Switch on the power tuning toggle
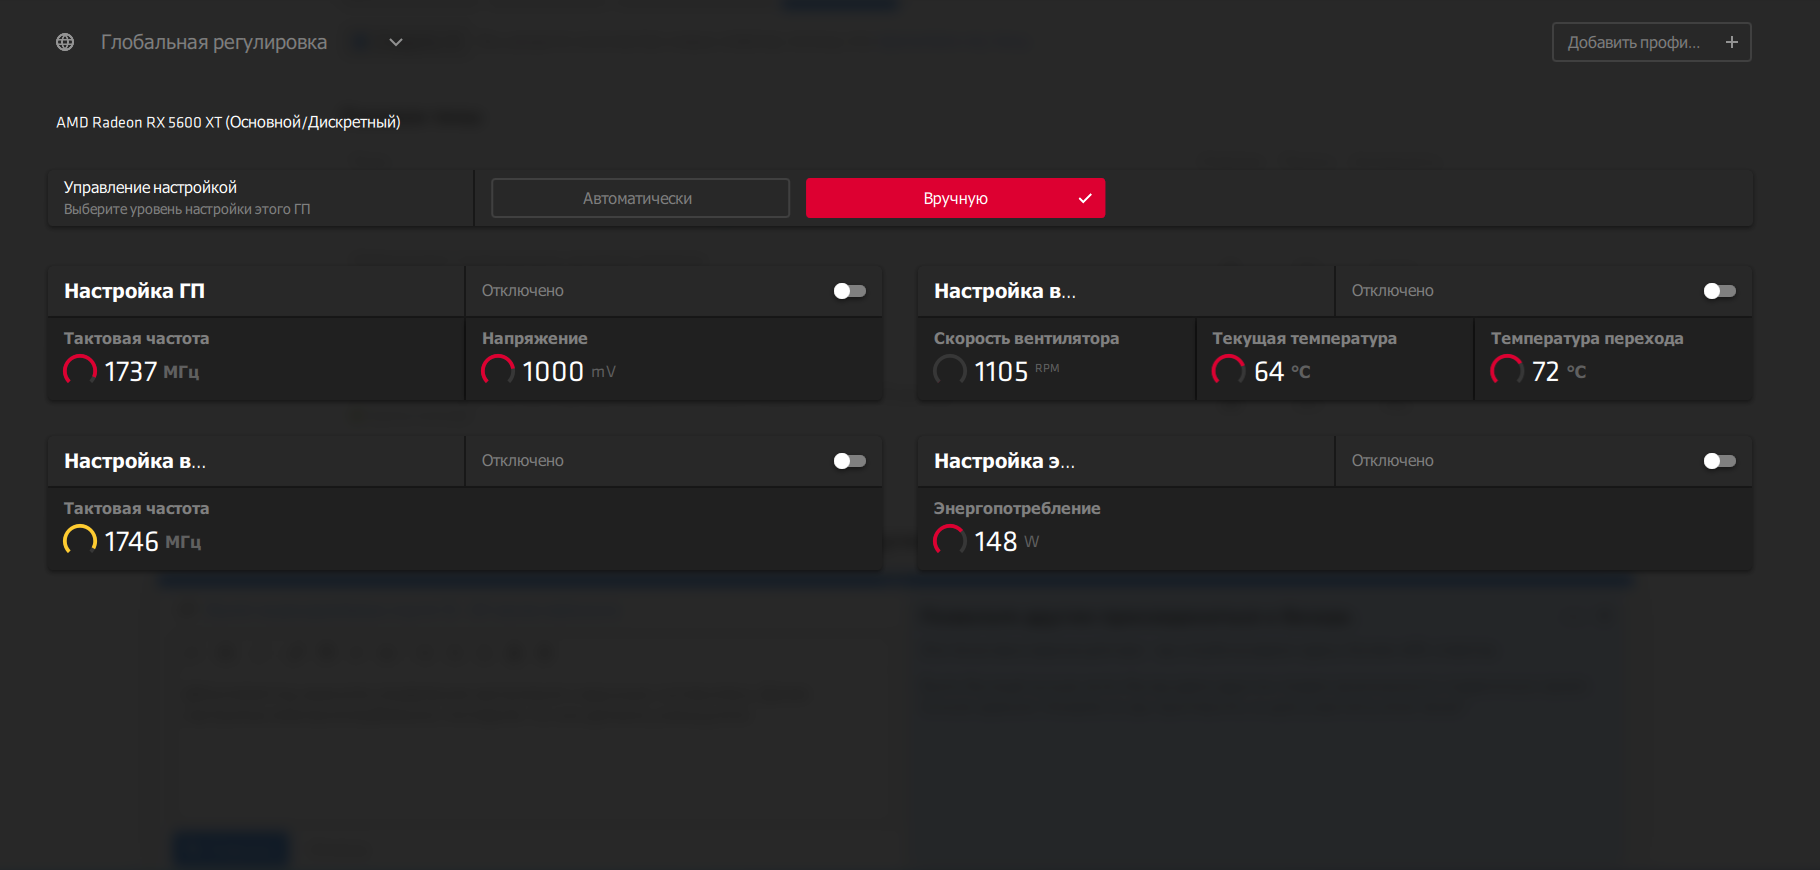 pyautogui.click(x=1719, y=461)
